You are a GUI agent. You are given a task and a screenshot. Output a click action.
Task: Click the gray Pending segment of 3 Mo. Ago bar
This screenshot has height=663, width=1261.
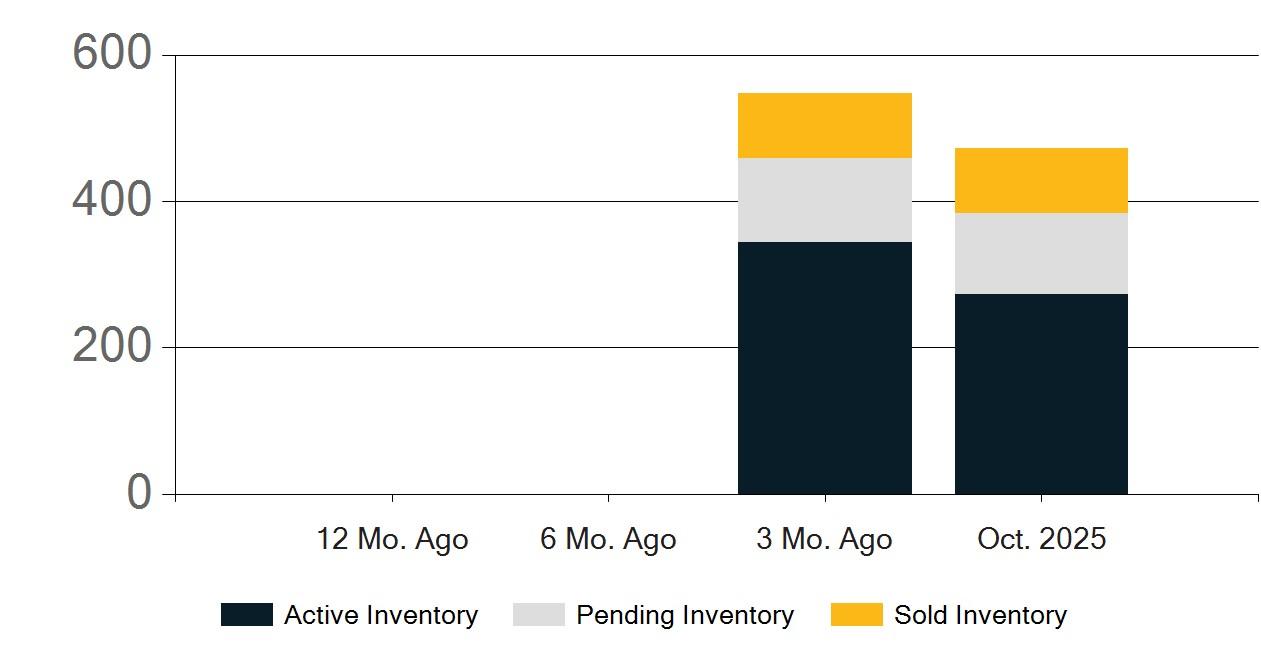(824, 200)
